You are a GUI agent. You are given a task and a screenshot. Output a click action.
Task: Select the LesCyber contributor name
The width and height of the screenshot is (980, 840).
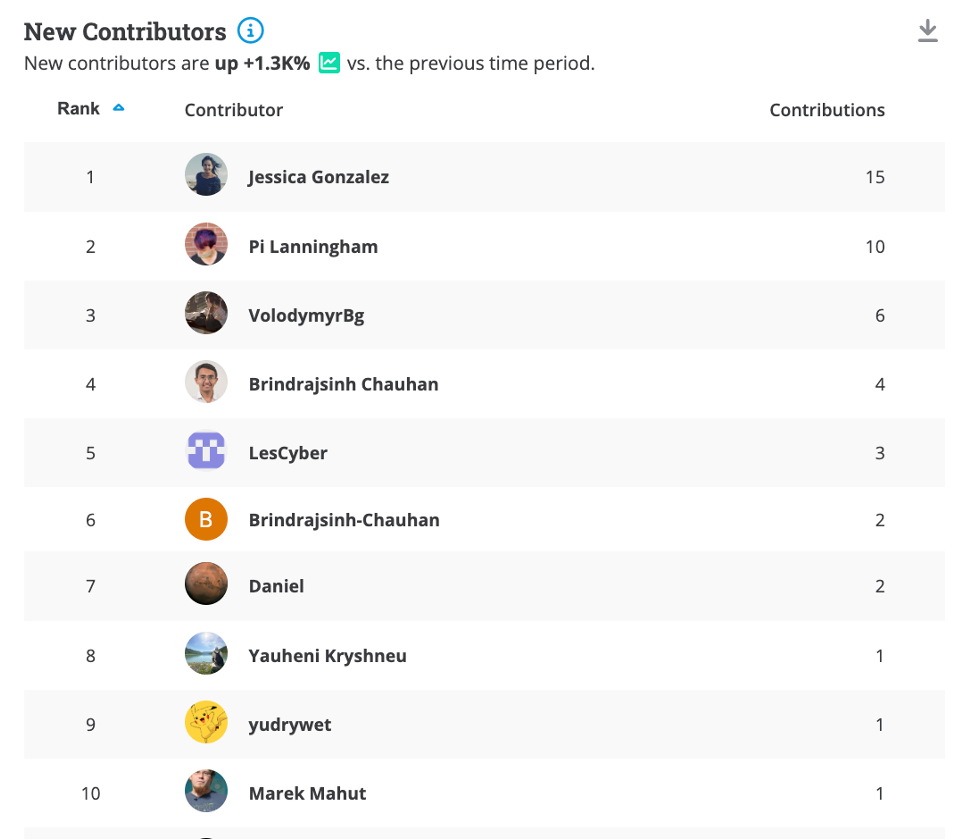coord(288,453)
